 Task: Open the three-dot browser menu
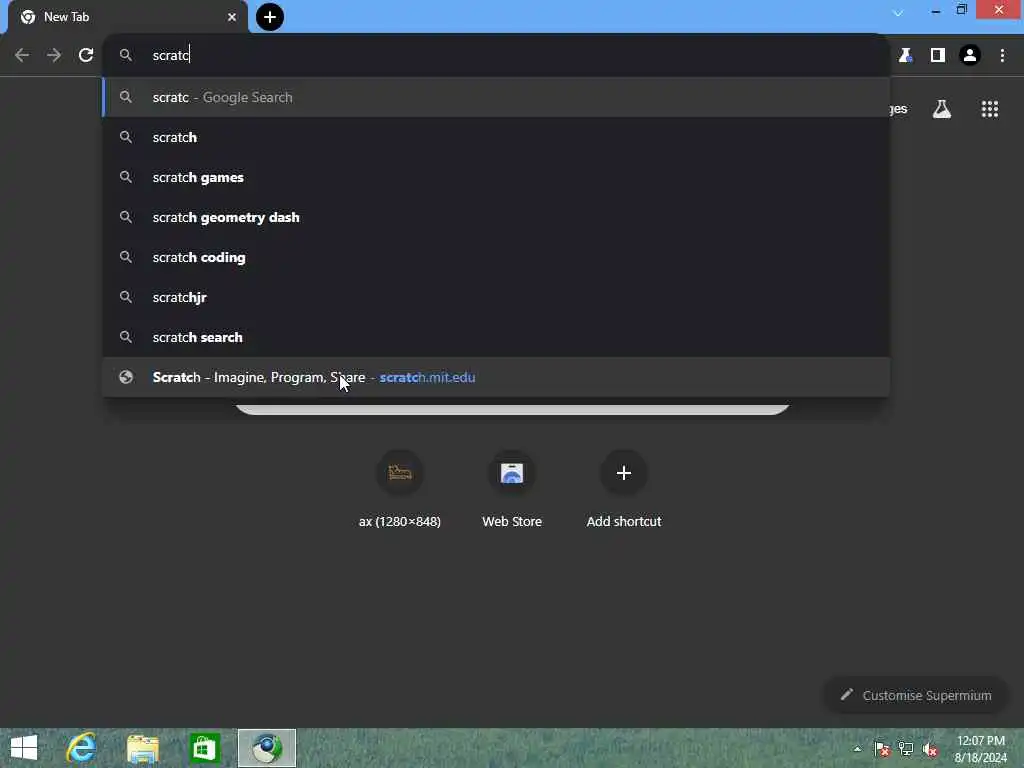[1002, 56]
